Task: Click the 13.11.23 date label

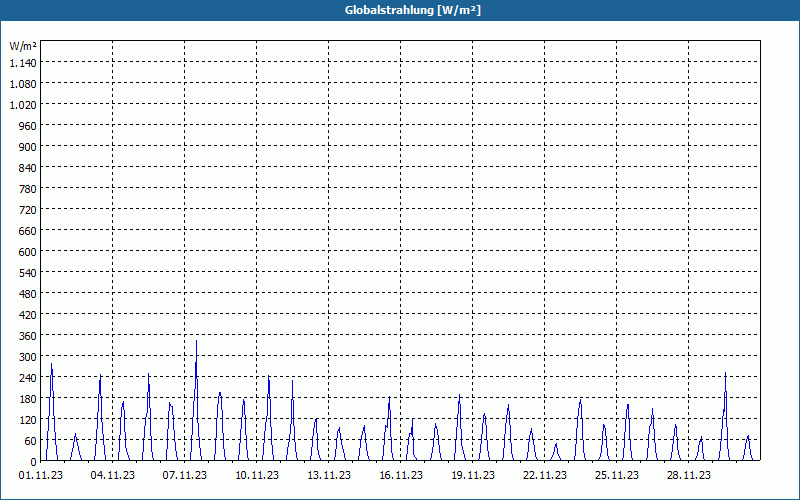Action: pyautogui.click(x=329, y=476)
